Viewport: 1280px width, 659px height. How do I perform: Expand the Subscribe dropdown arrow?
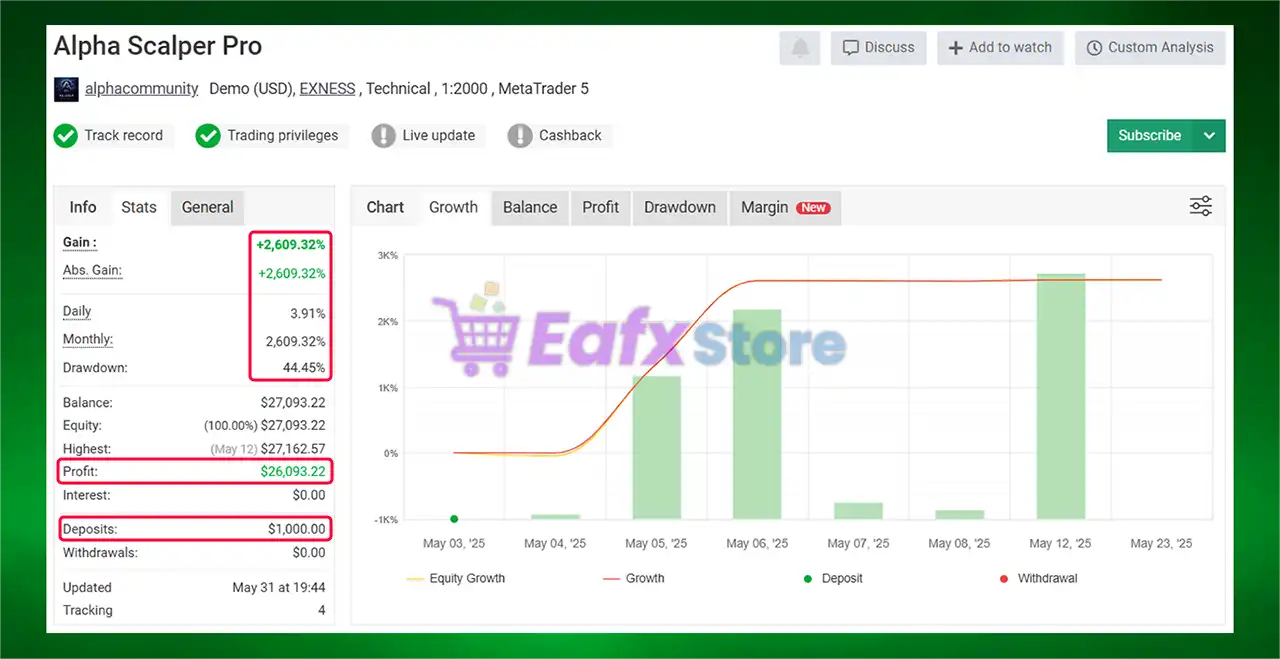click(x=1210, y=136)
